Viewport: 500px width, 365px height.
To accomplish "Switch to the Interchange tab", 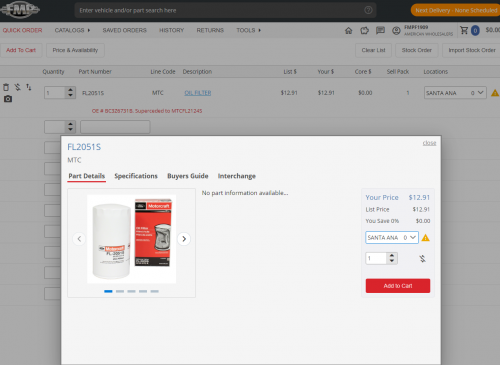I will pos(237,176).
